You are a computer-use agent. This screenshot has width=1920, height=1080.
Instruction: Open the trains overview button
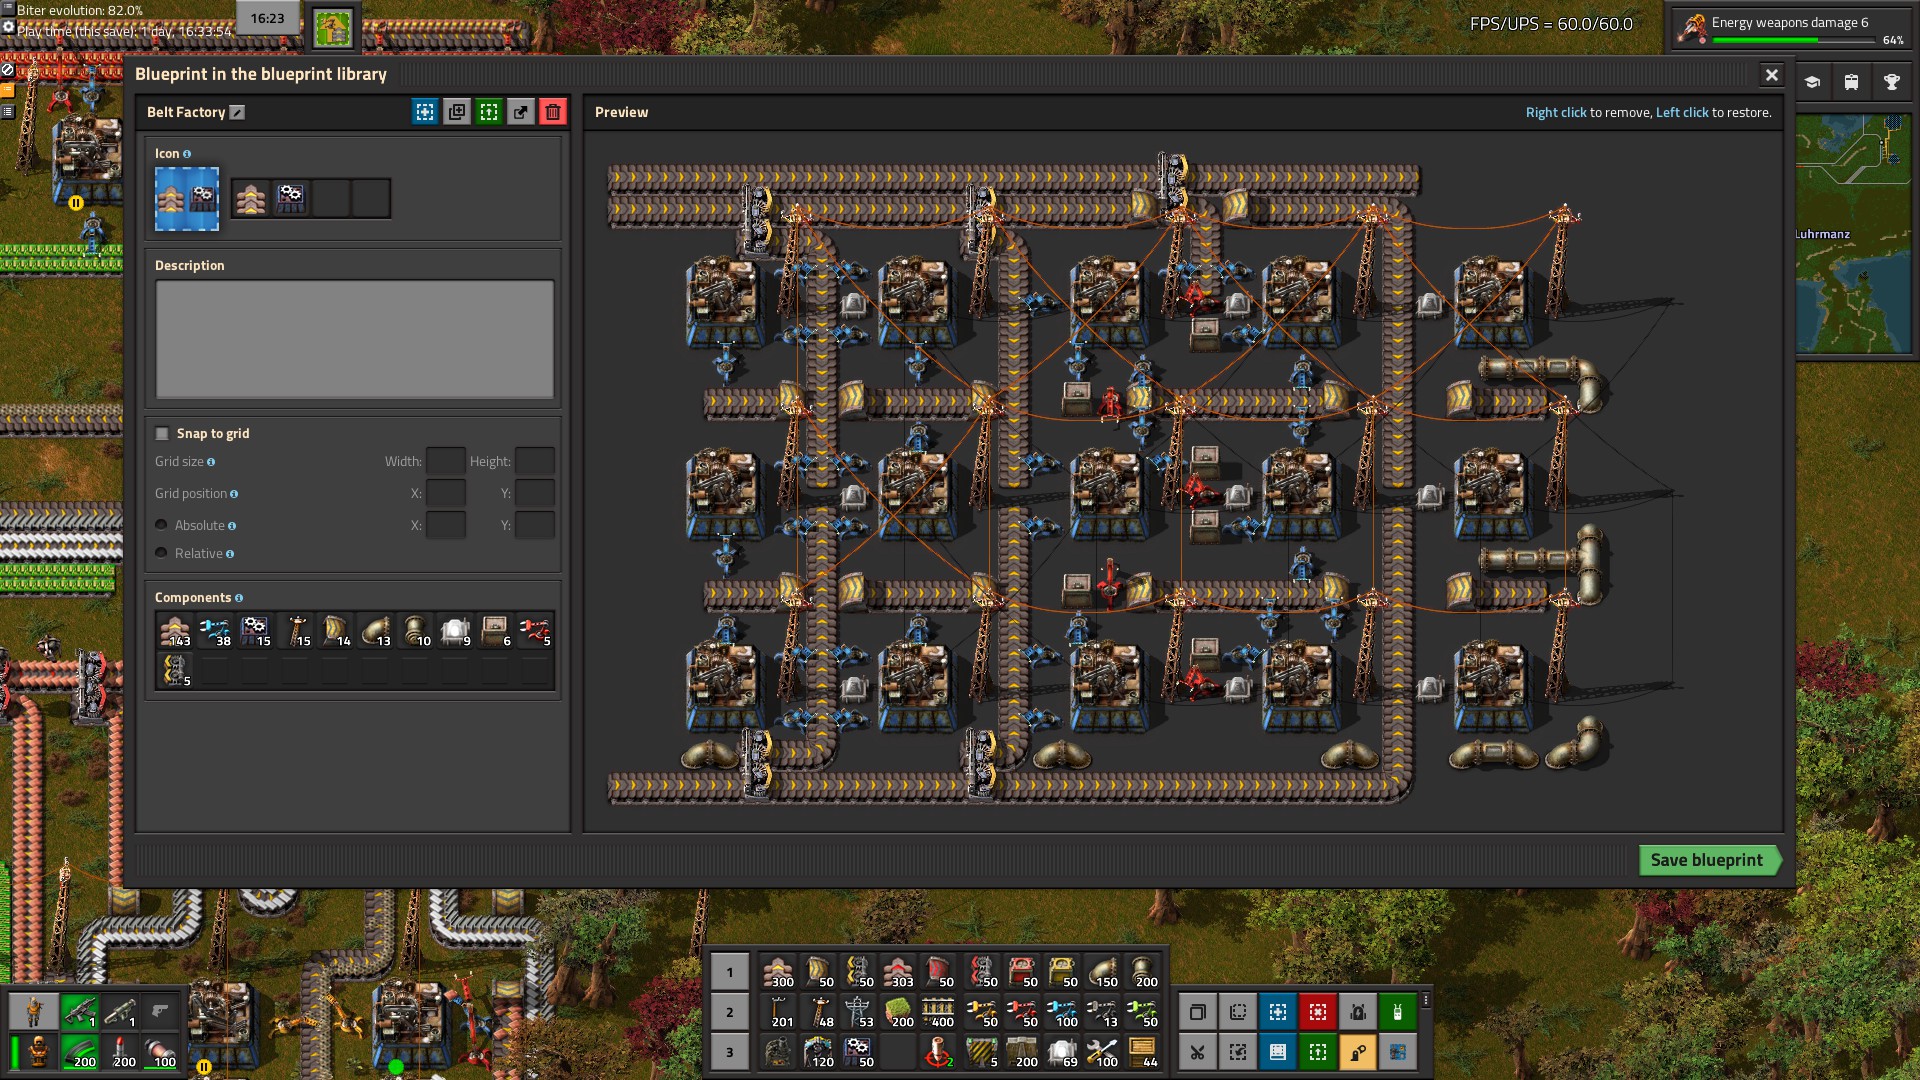click(x=1852, y=83)
